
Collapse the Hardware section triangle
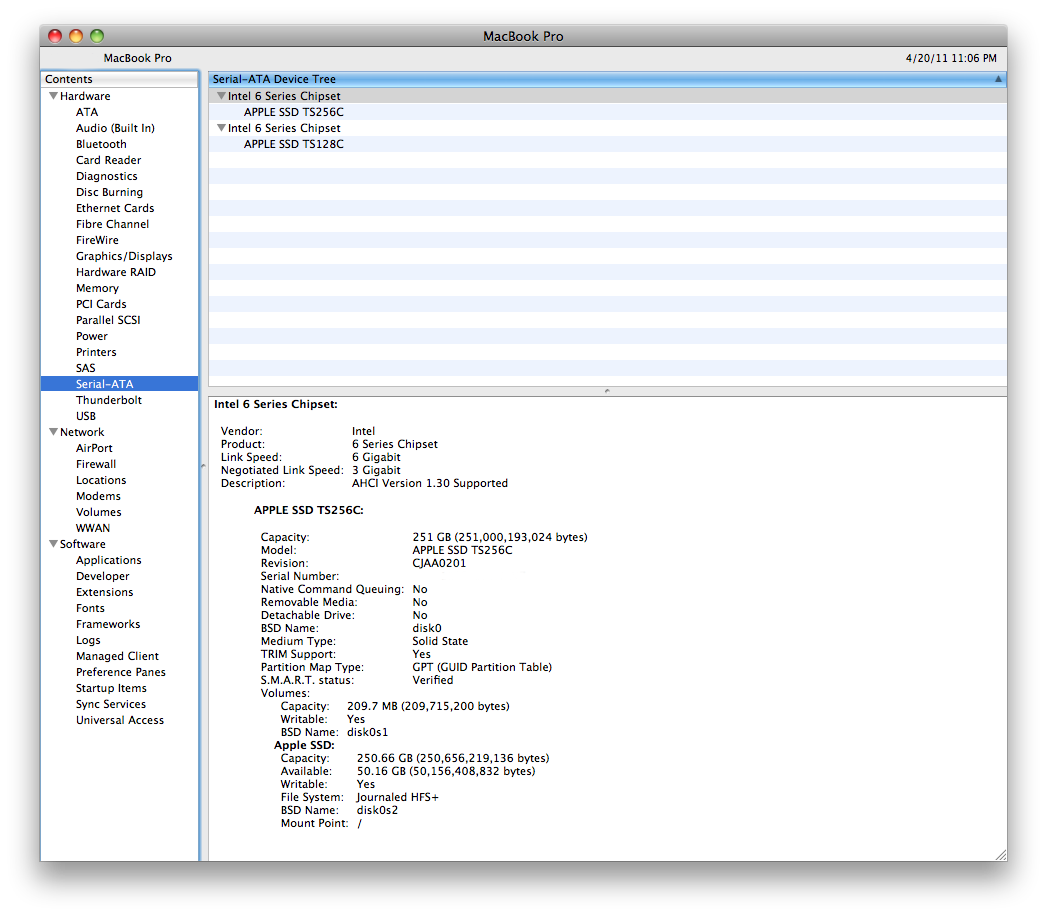click(x=53, y=96)
